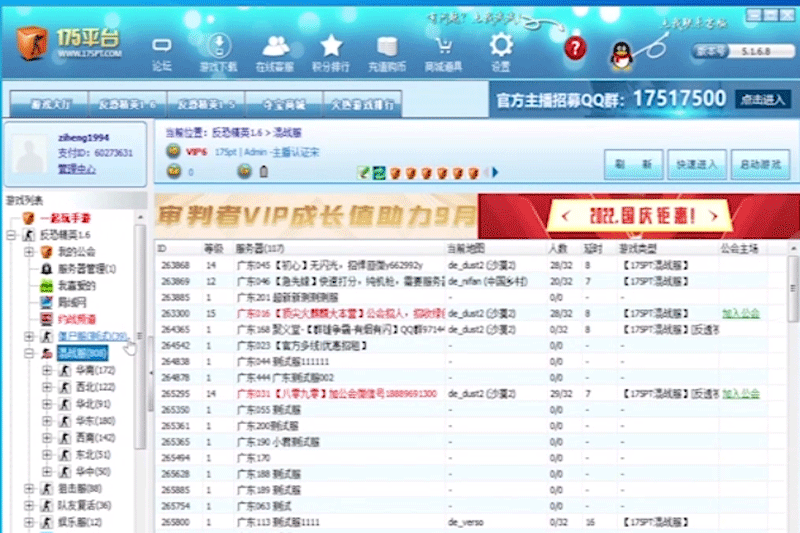The width and height of the screenshot is (800, 533).
Task: Expand the 华南(172) region
Action: click(47, 370)
